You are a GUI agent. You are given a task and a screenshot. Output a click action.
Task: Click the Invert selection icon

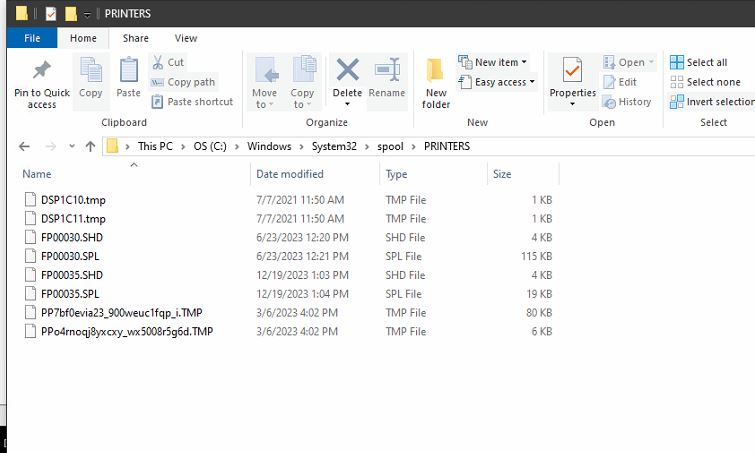677,102
